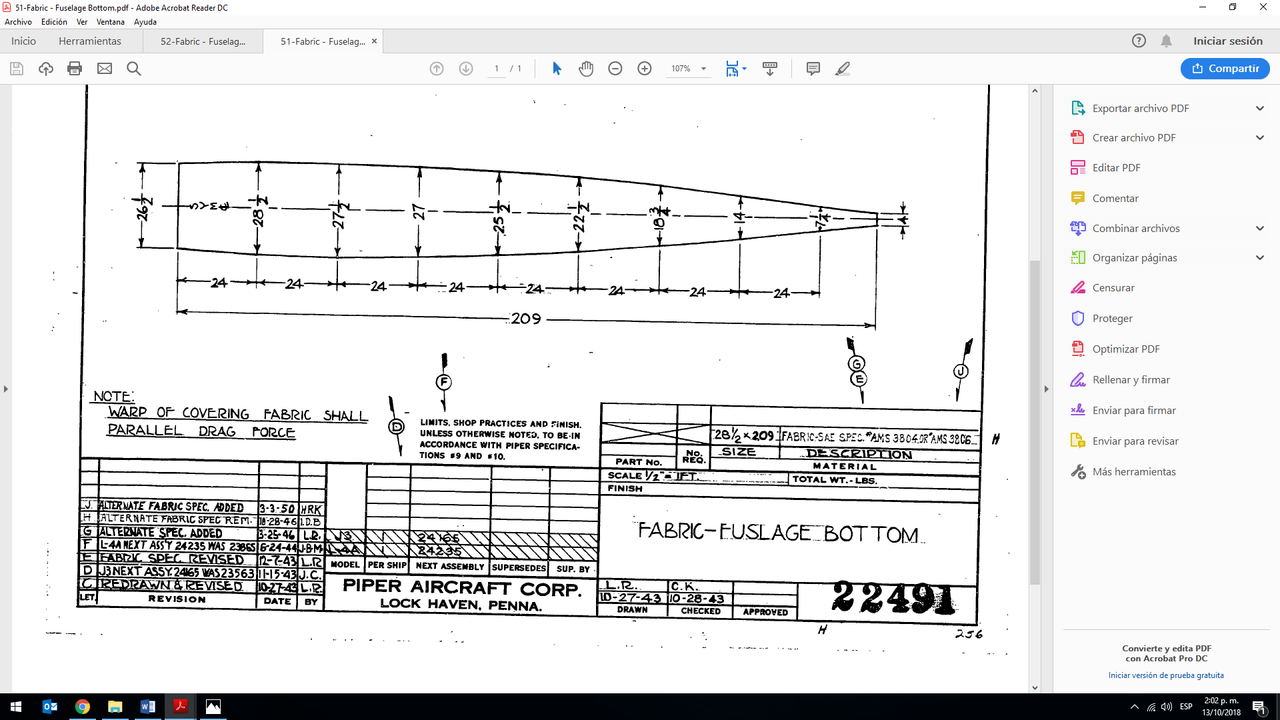Viewport: 1280px width, 720px height.
Task: Click the upload to cloud icon
Action: (45, 68)
